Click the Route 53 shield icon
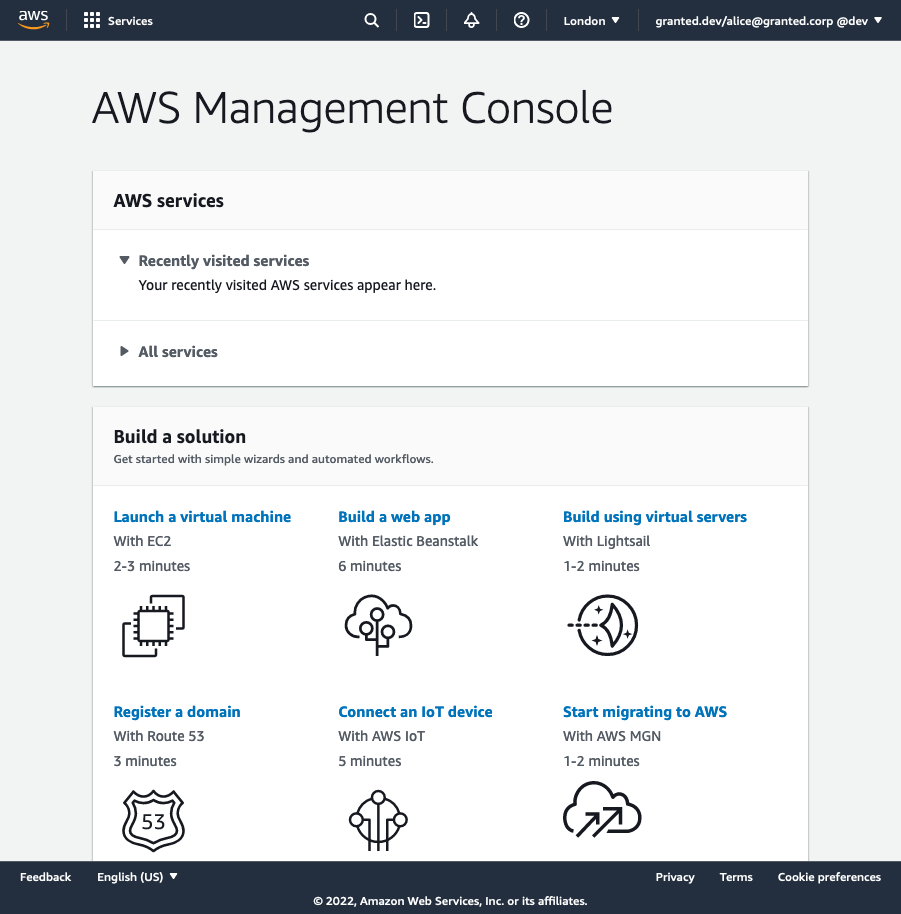Image resolution: width=901 pixels, height=914 pixels. click(153, 820)
